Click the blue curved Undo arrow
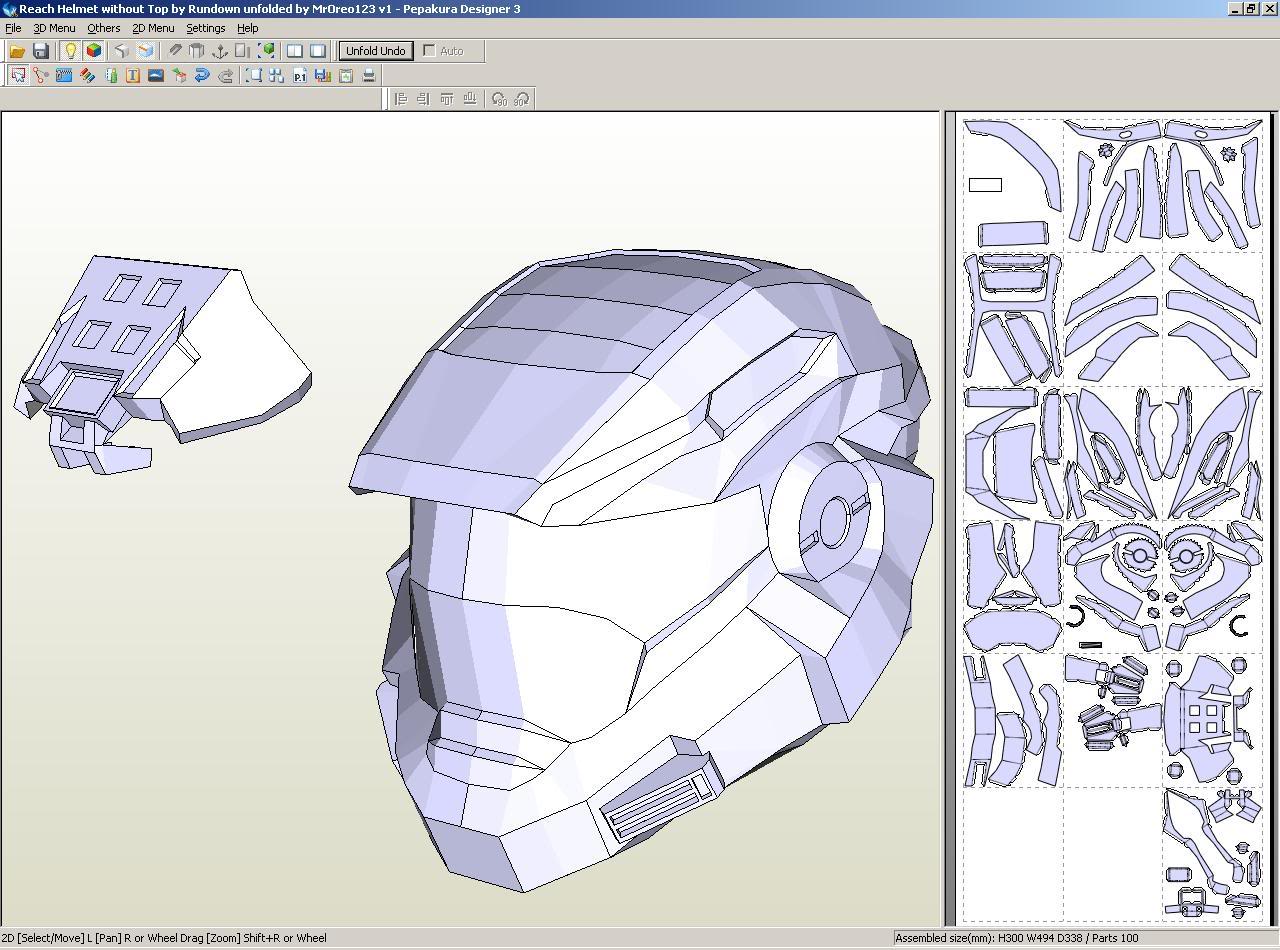 tap(202, 75)
